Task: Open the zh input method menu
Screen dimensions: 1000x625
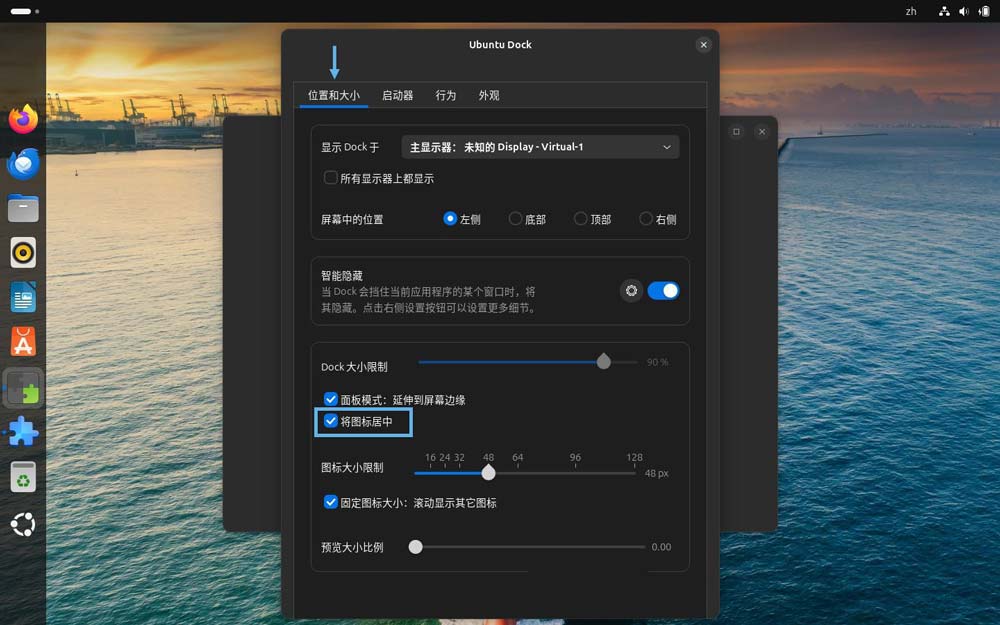Action: (x=911, y=11)
